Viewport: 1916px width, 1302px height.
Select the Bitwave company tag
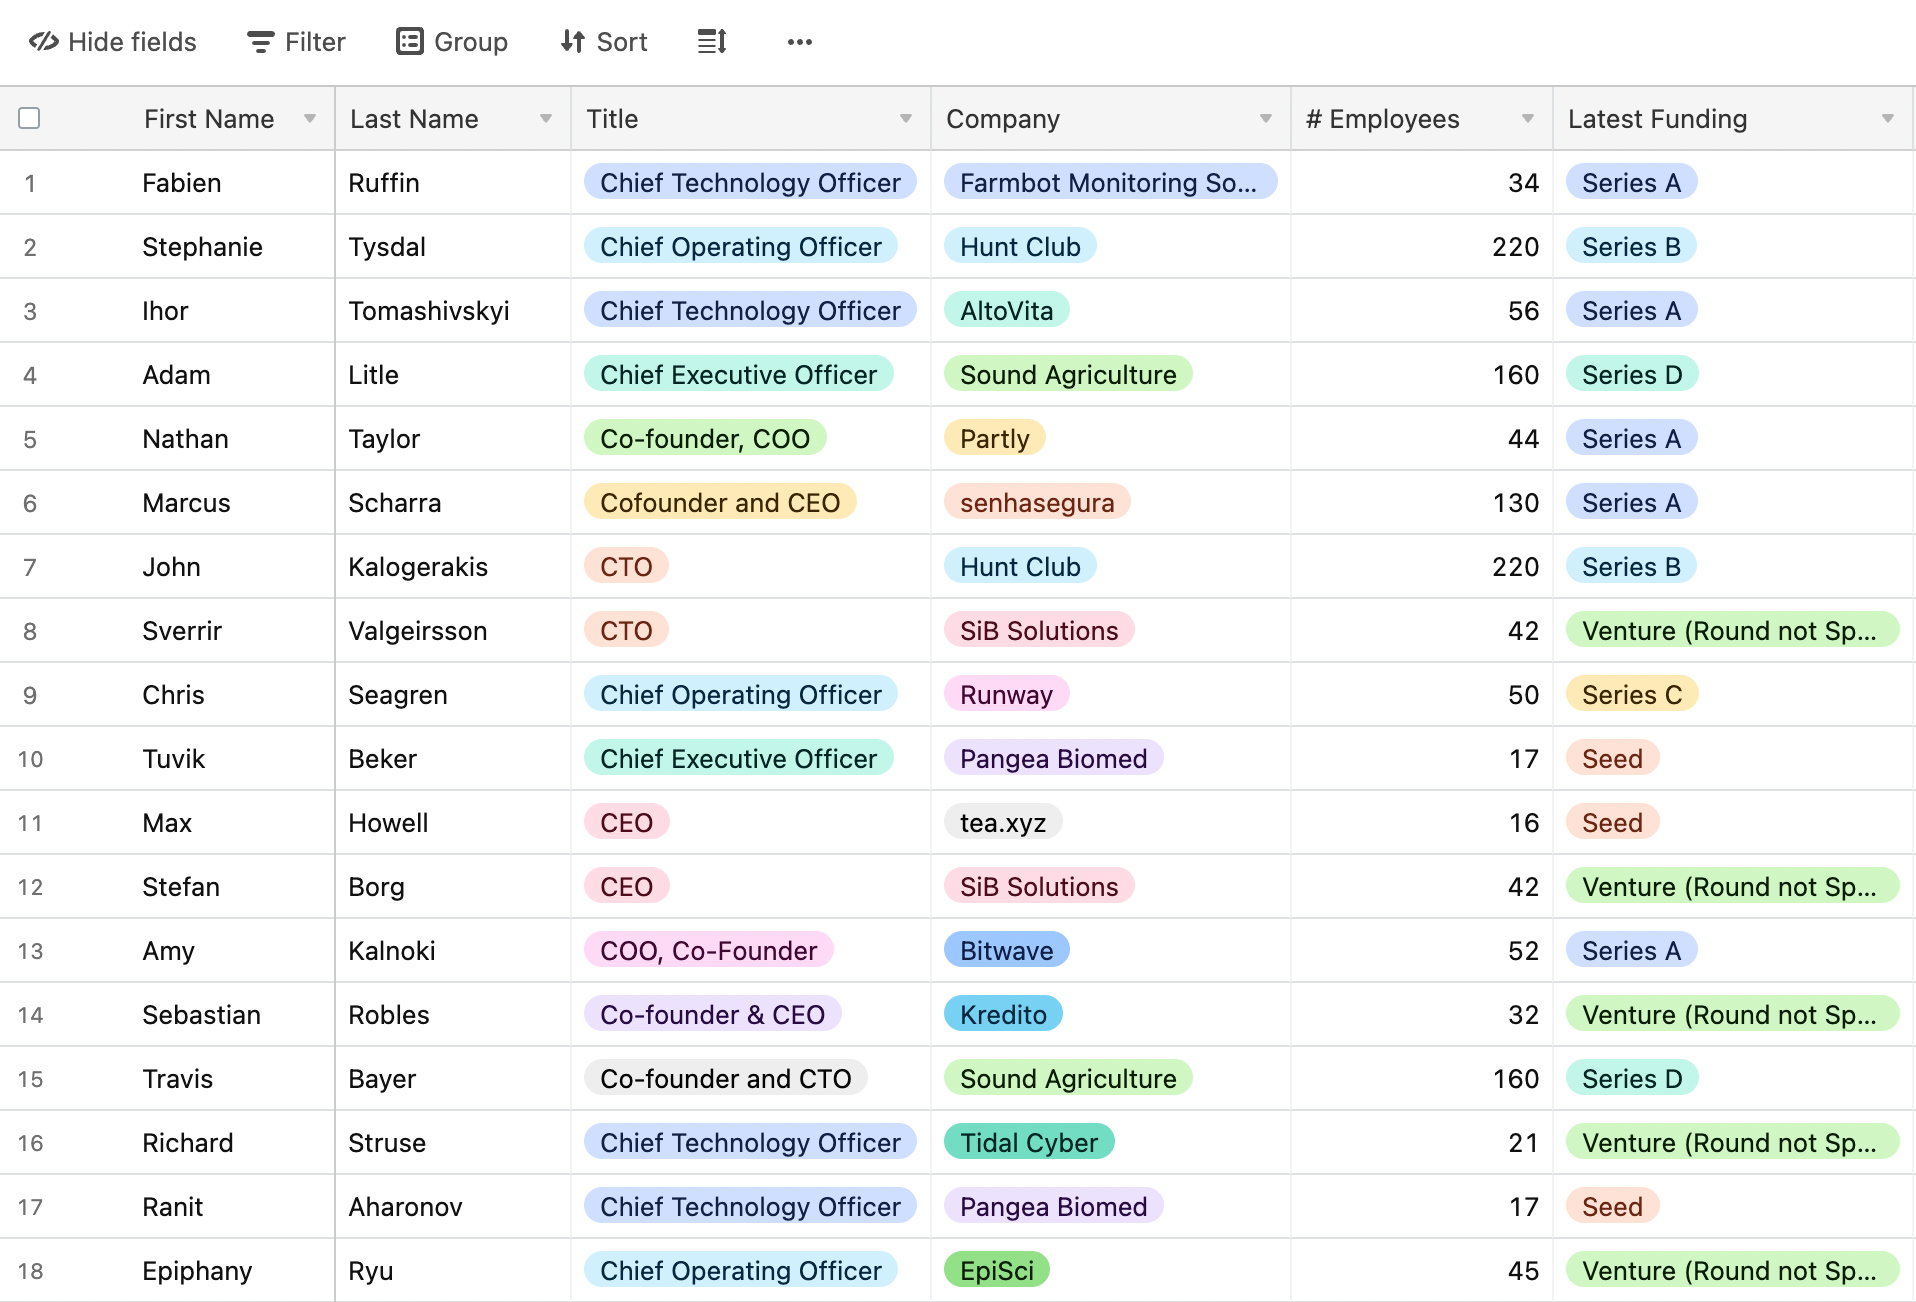[x=1006, y=951]
